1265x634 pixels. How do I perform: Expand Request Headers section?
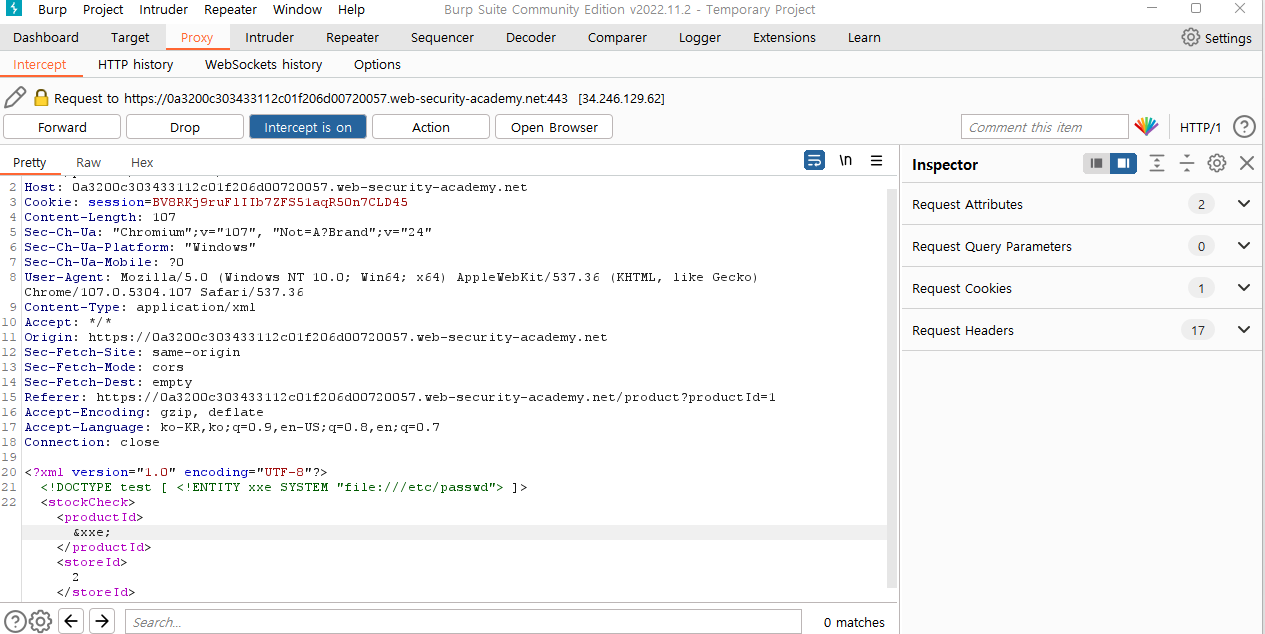(1244, 330)
